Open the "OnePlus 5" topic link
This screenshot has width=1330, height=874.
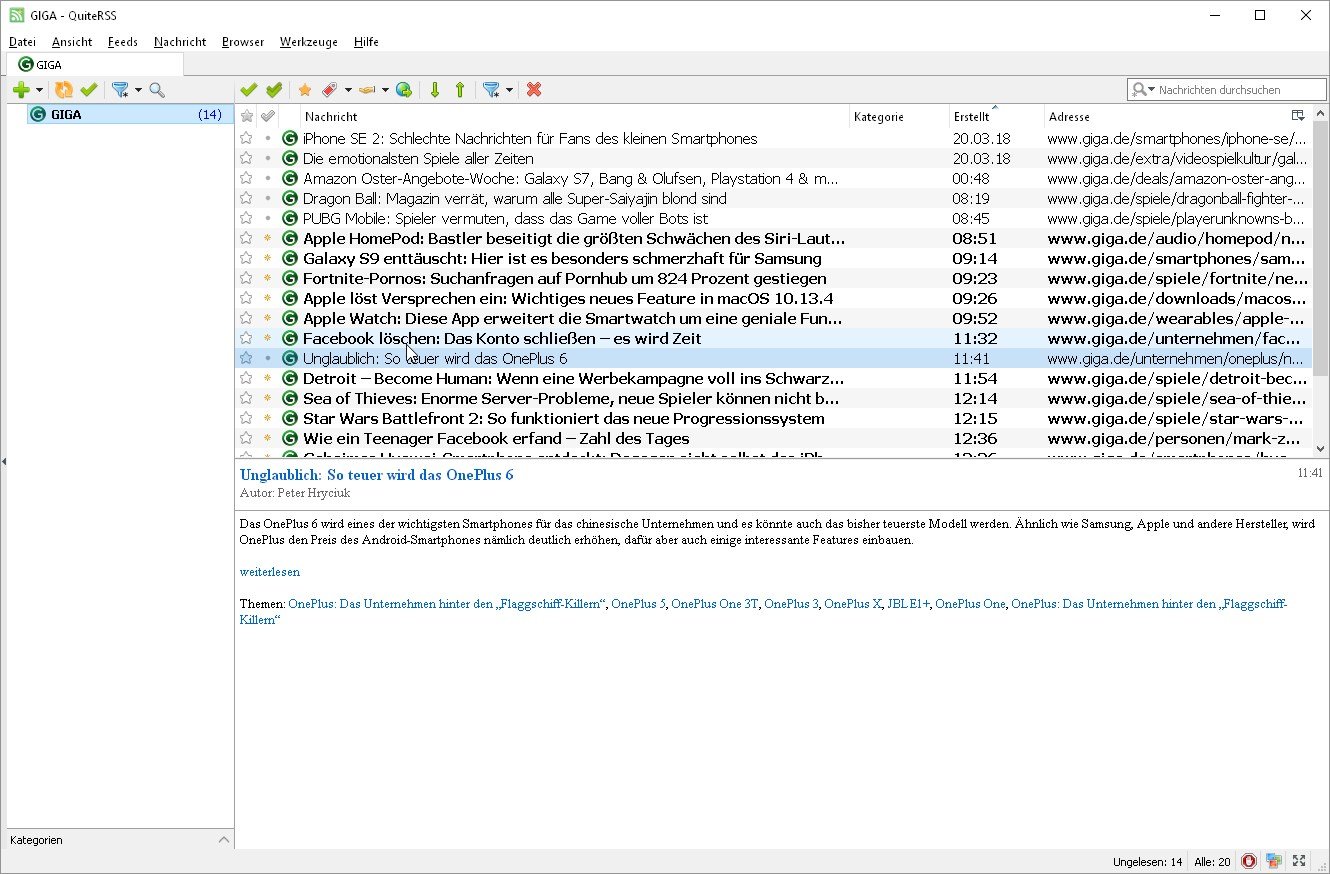click(x=639, y=604)
